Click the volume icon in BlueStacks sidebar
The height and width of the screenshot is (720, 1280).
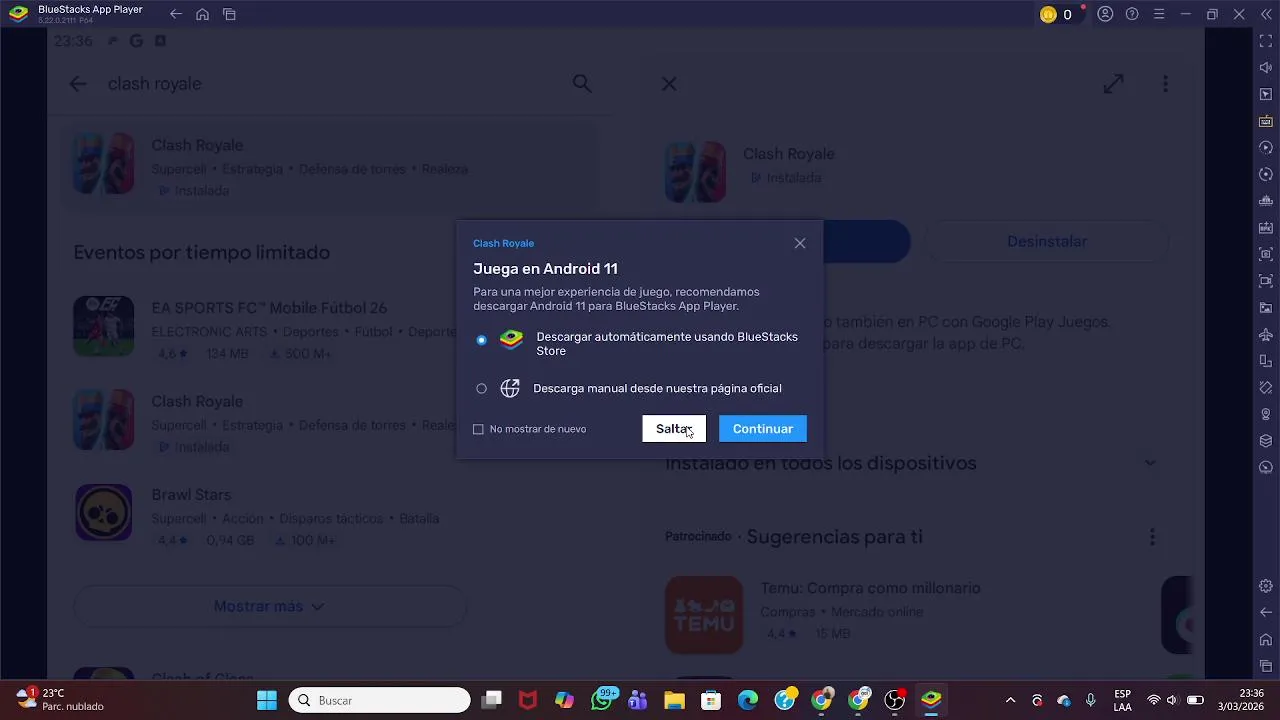1266,67
